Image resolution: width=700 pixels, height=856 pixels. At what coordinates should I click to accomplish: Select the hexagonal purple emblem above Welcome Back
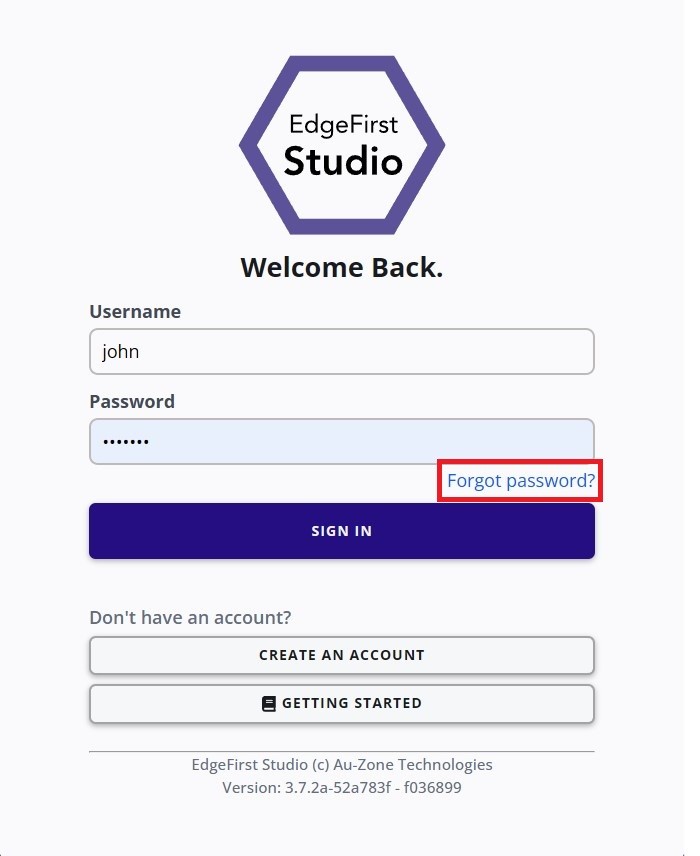342,143
